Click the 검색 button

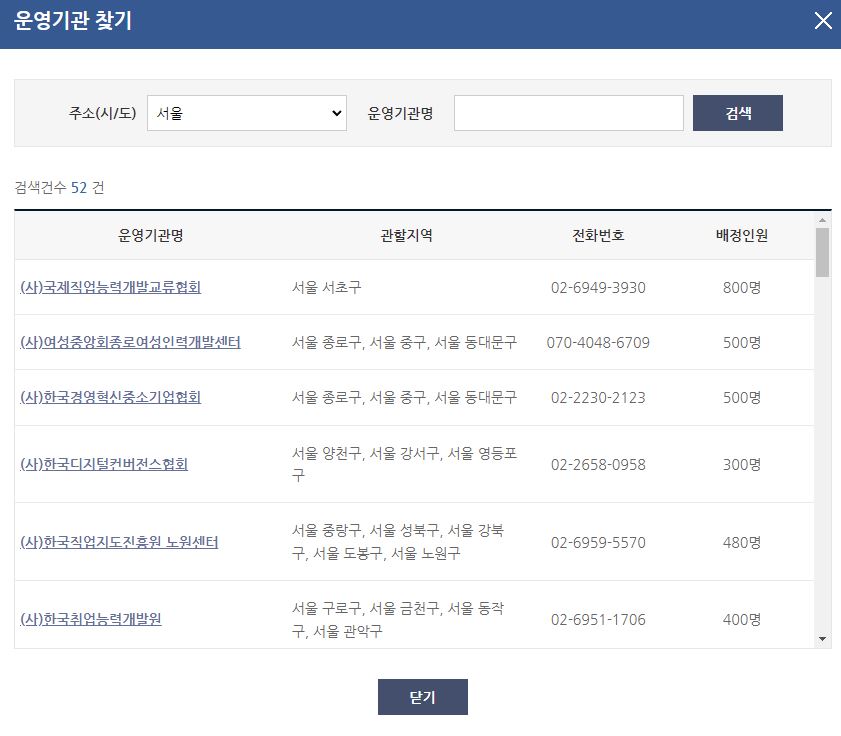click(737, 113)
